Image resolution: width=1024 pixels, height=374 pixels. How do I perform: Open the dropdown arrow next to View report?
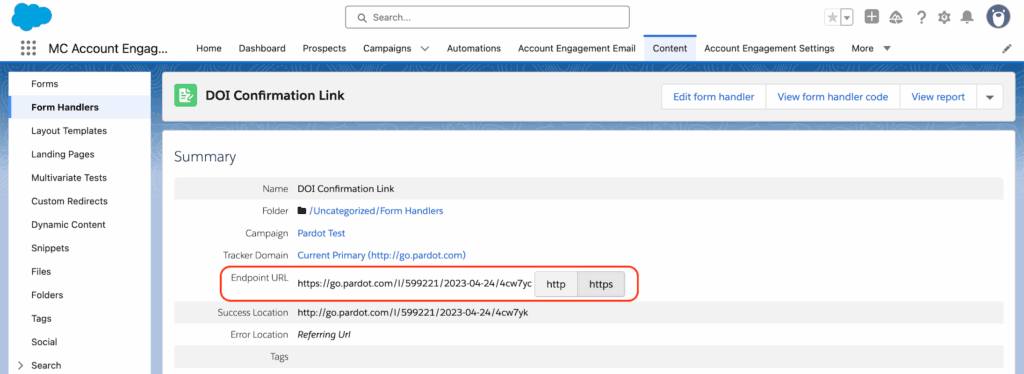point(989,97)
